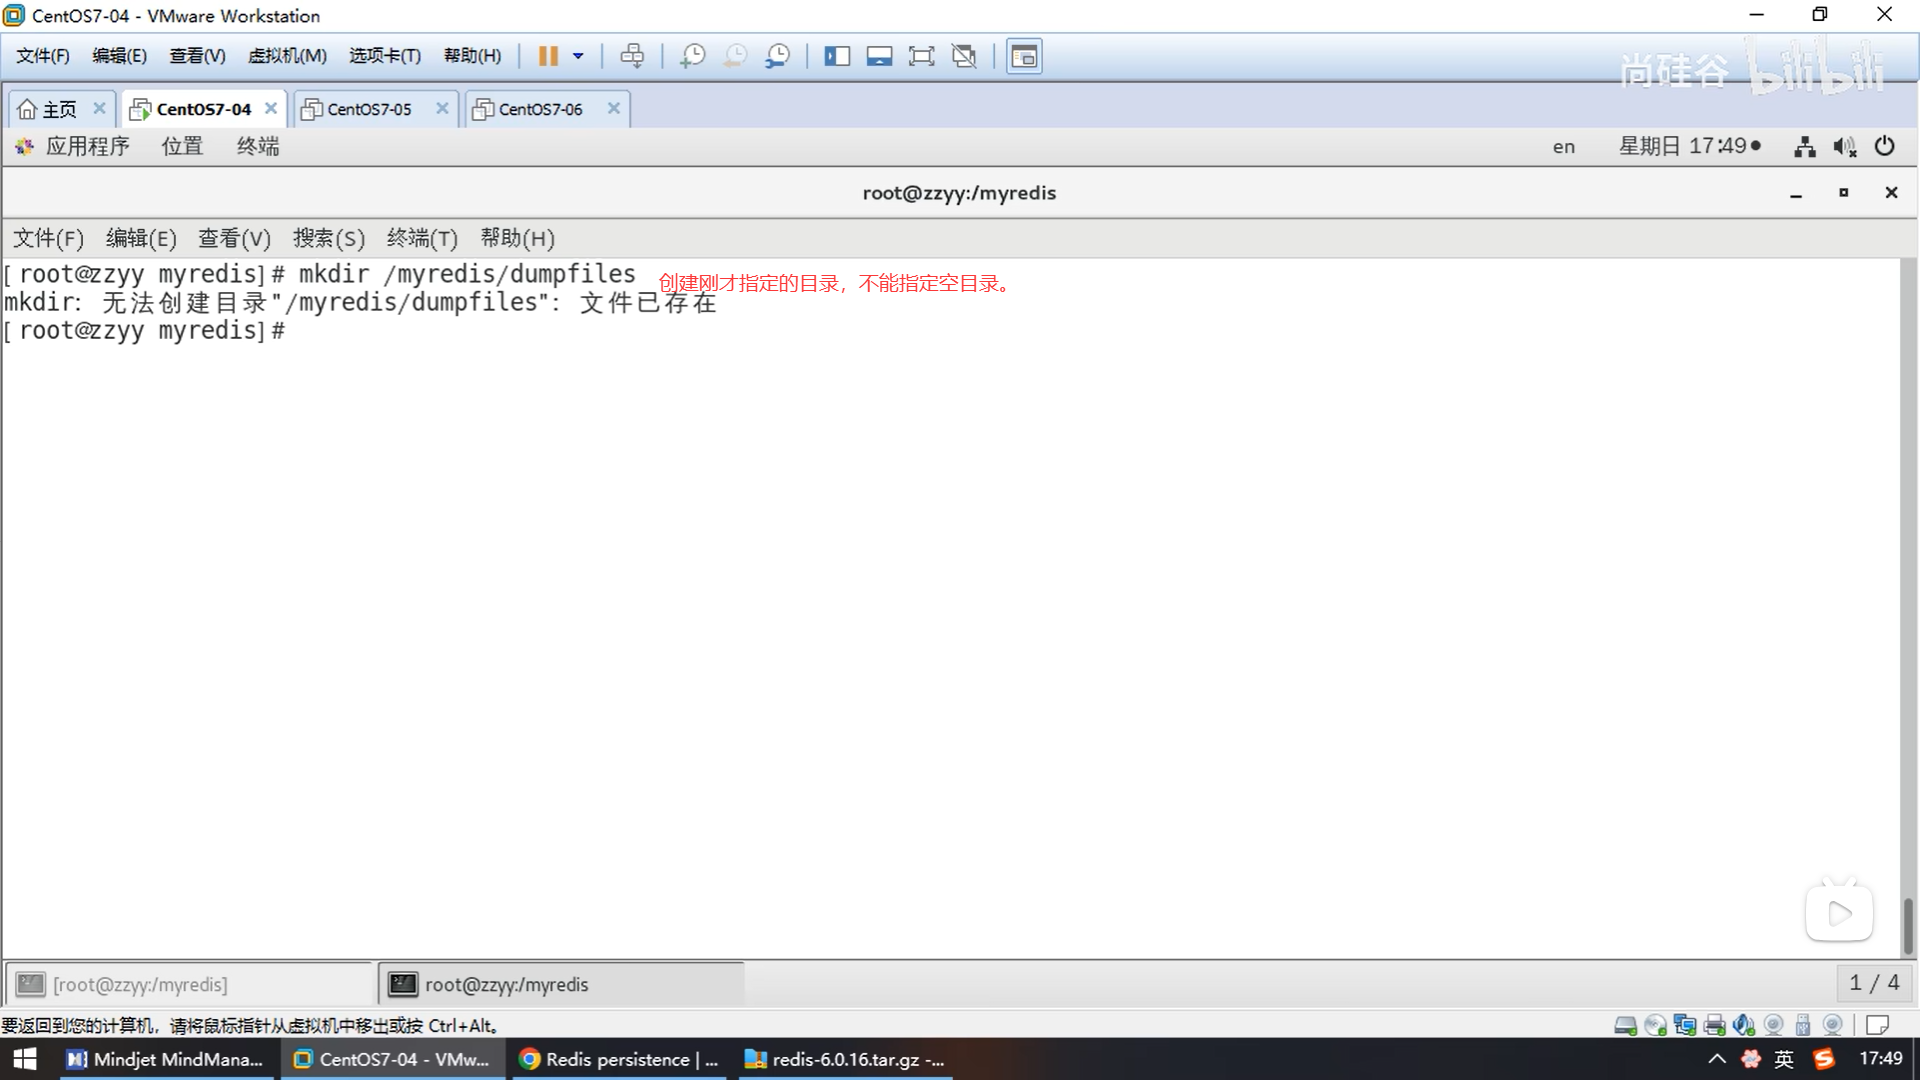This screenshot has width=1920, height=1080.
Task: Open the terminal's 搜索(S) menu
Action: tap(328, 238)
